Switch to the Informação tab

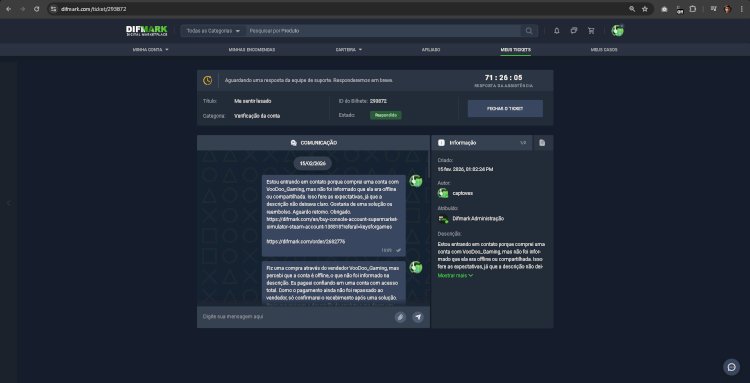click(482, 142)
